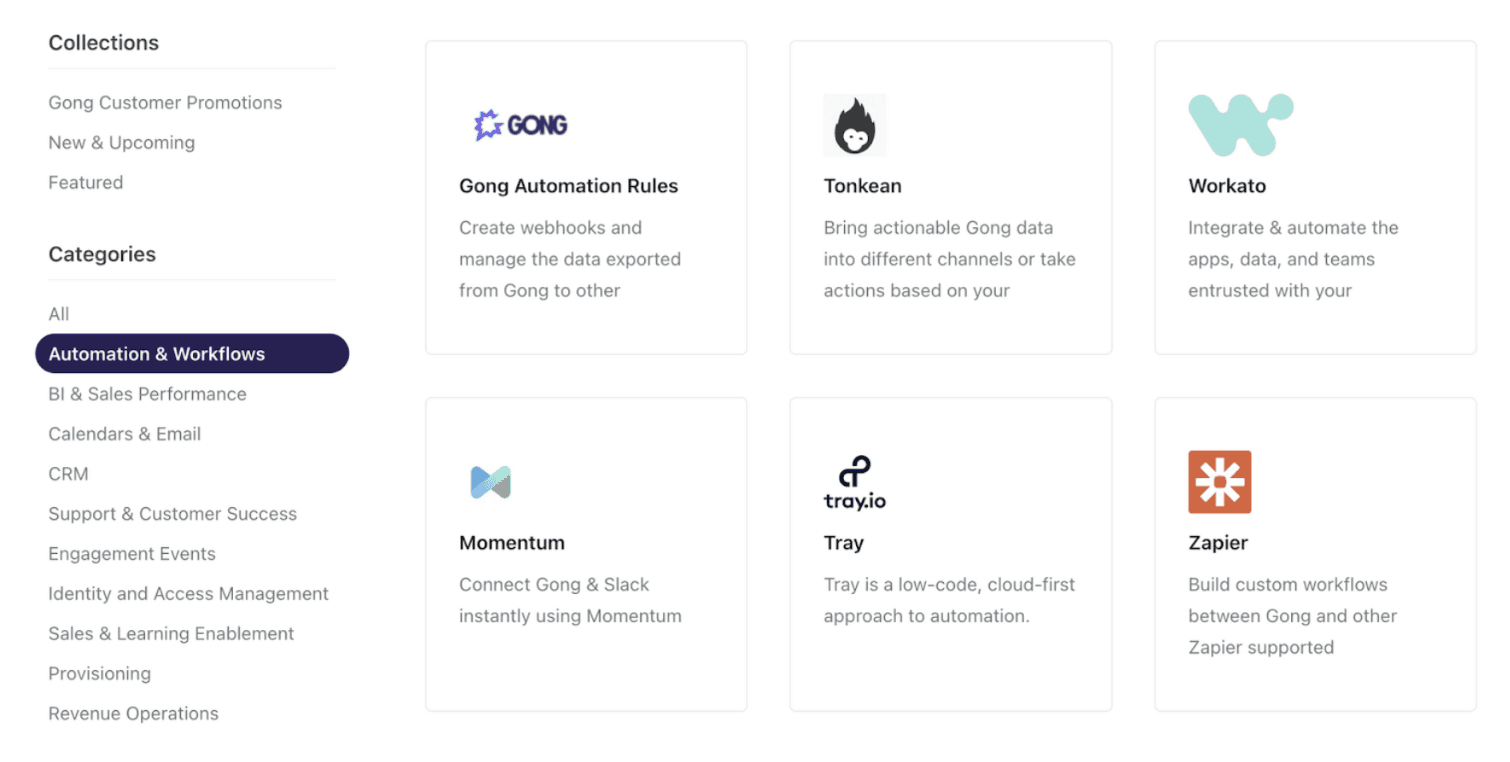
Task: Open the Featured collection
Action: click(x=86, y=183)
